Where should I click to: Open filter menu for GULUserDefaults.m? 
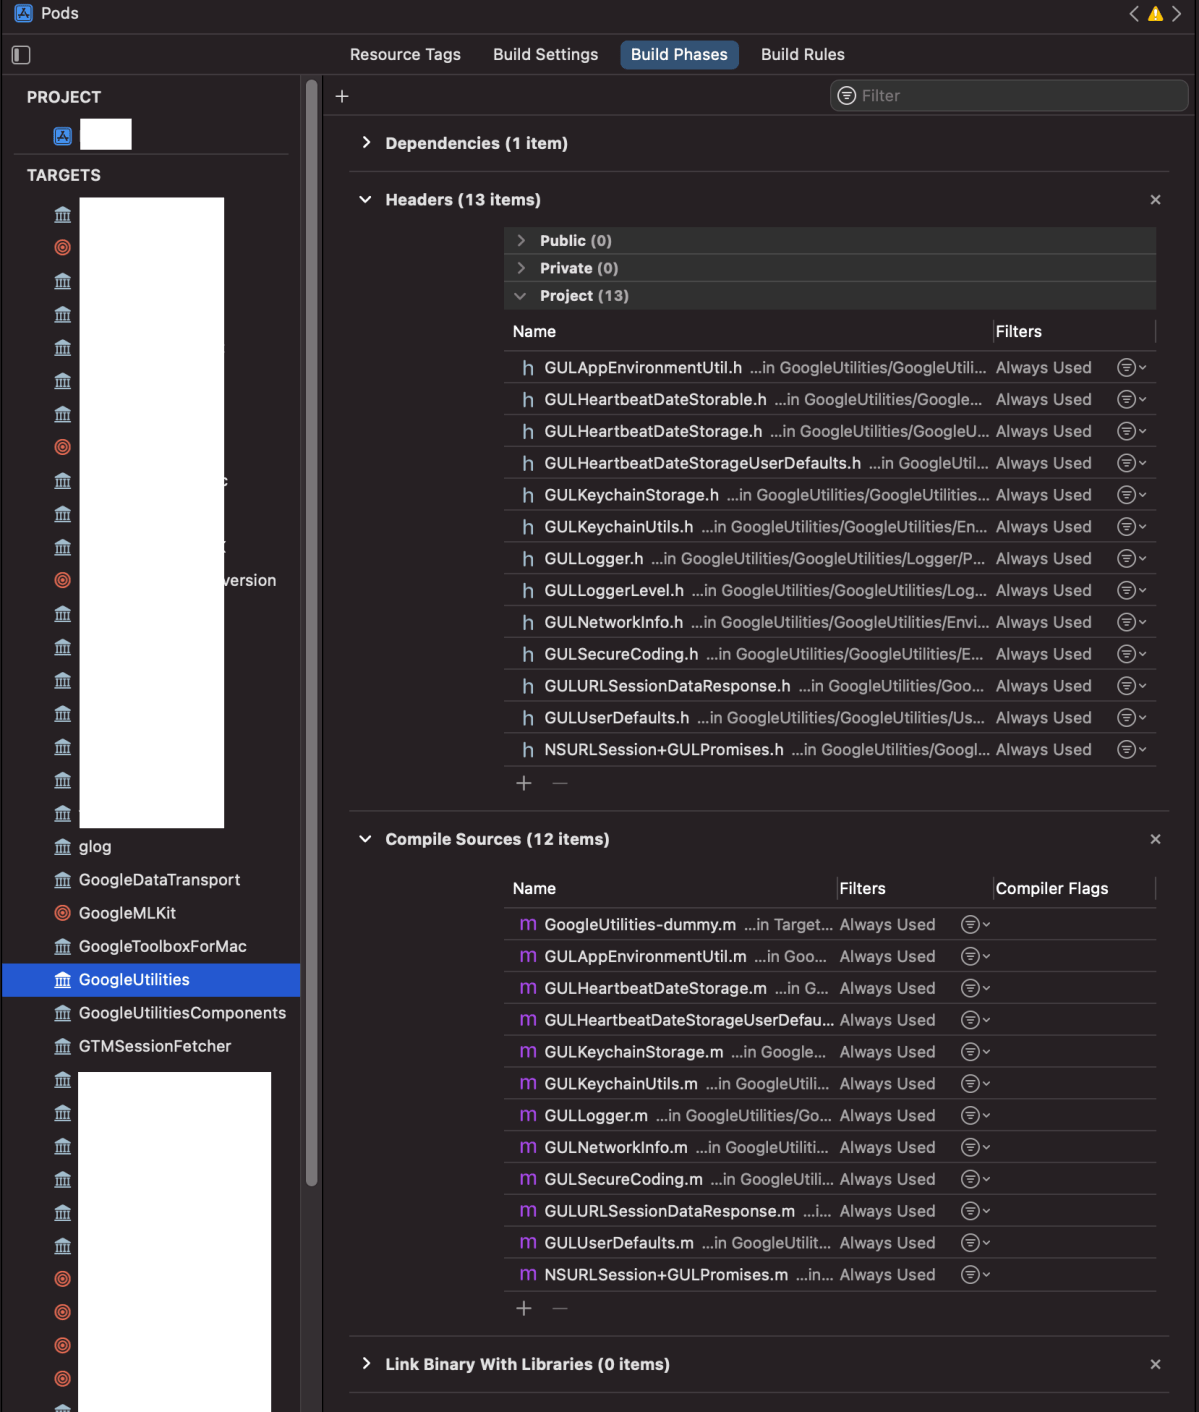point(975,1243)
